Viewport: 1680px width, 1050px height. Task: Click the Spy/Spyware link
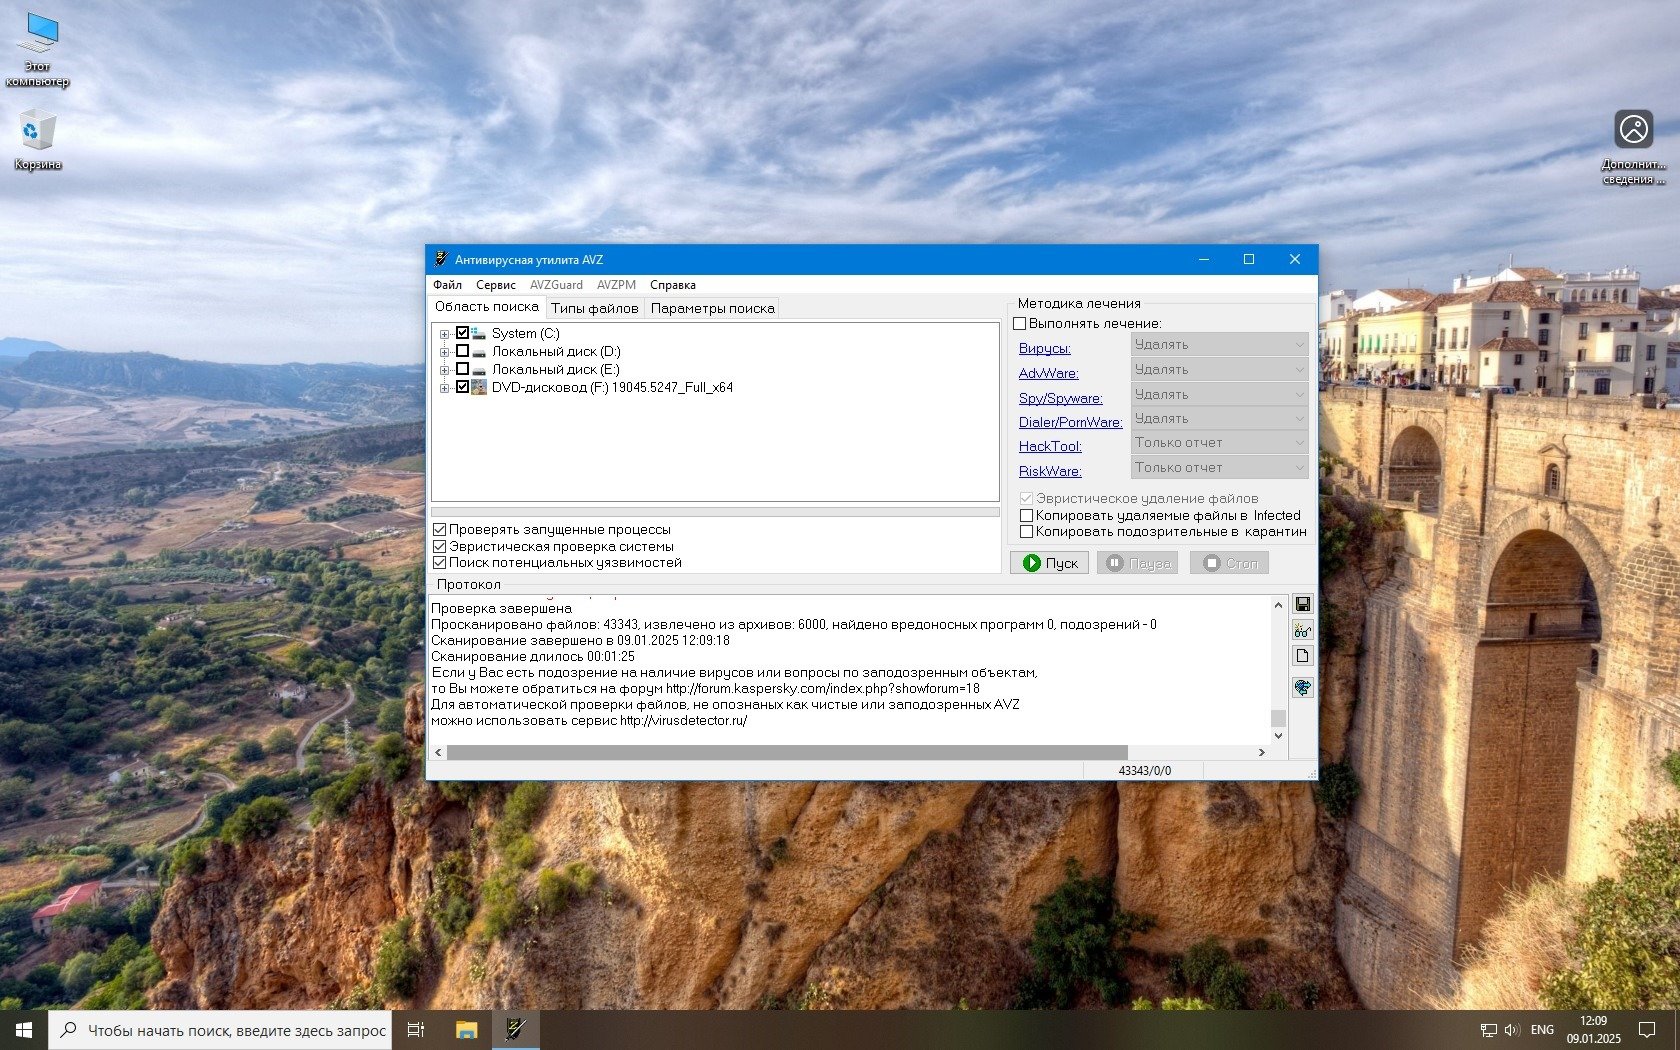point(1061,398)
